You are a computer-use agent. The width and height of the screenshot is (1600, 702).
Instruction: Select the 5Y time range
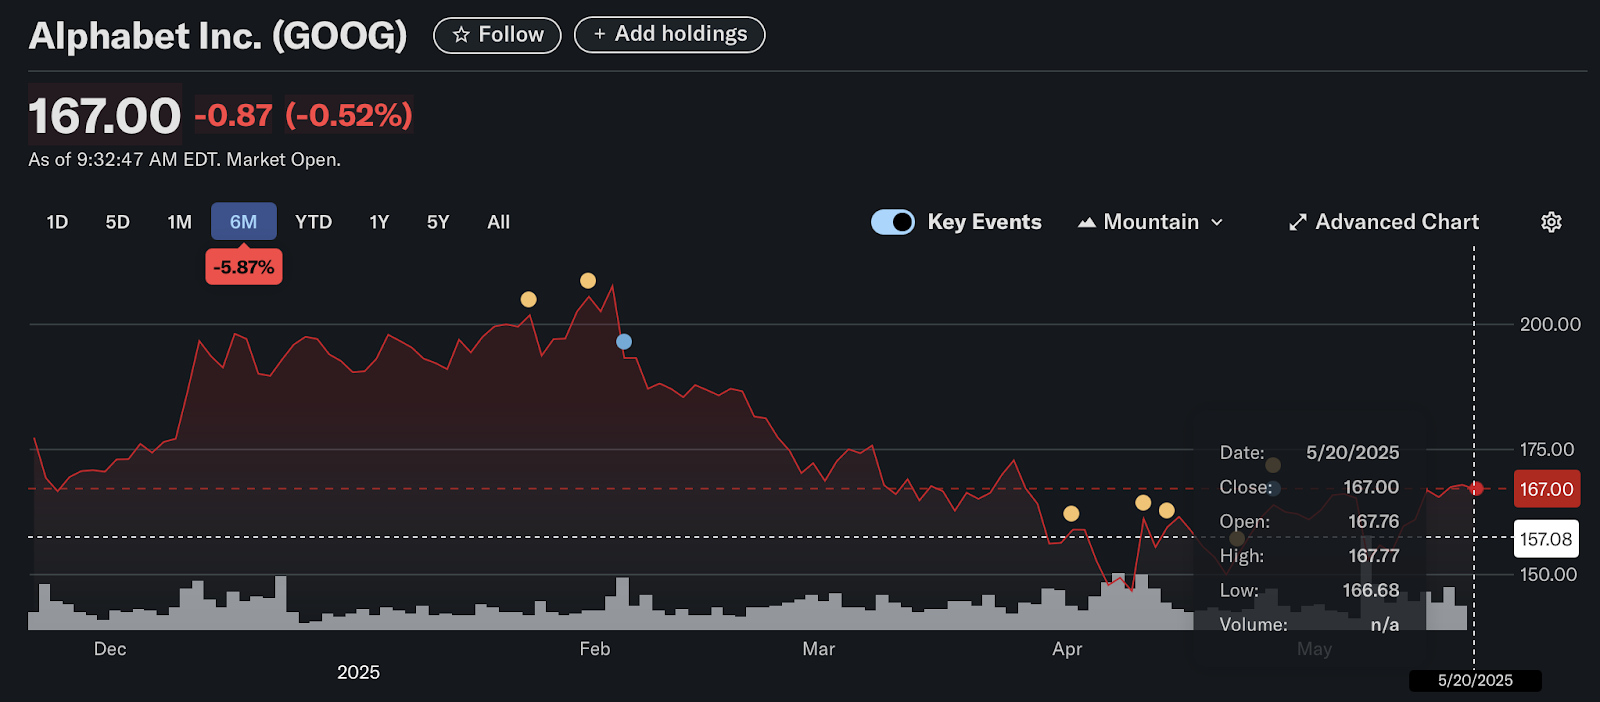[x=438, y=222]
